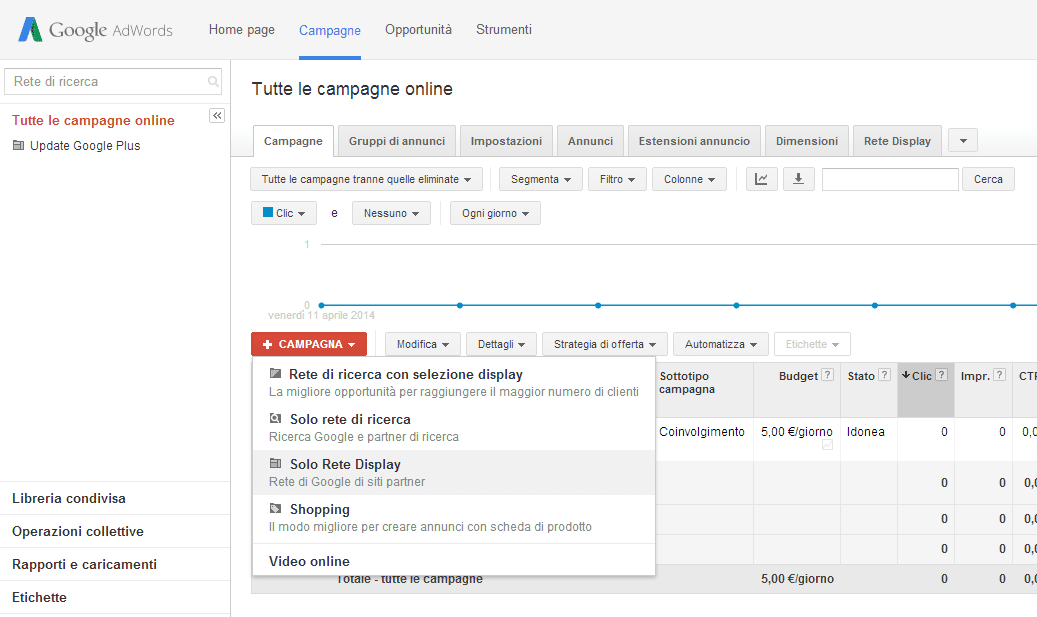Toggle the sort arrow on the Clic column
The image size is (1037, 617).
pyautogui.click(x=906, y=375)
